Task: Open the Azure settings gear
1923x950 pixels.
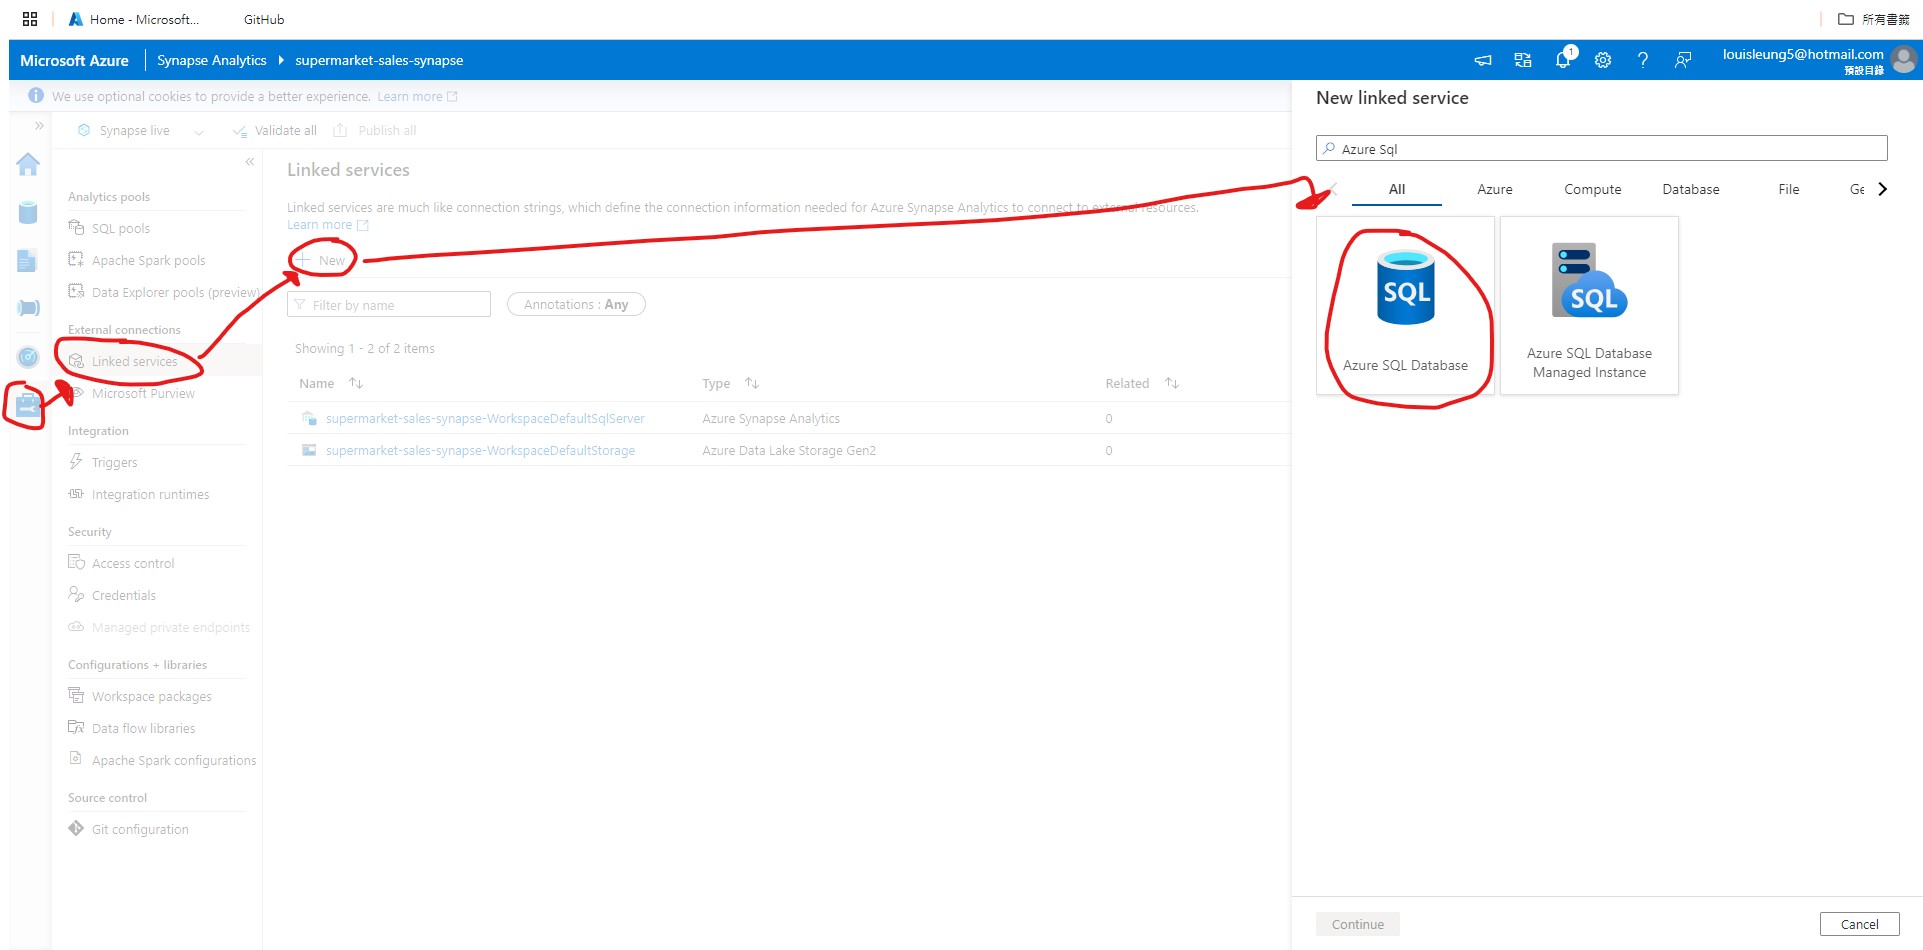Action: [1602, 59]
